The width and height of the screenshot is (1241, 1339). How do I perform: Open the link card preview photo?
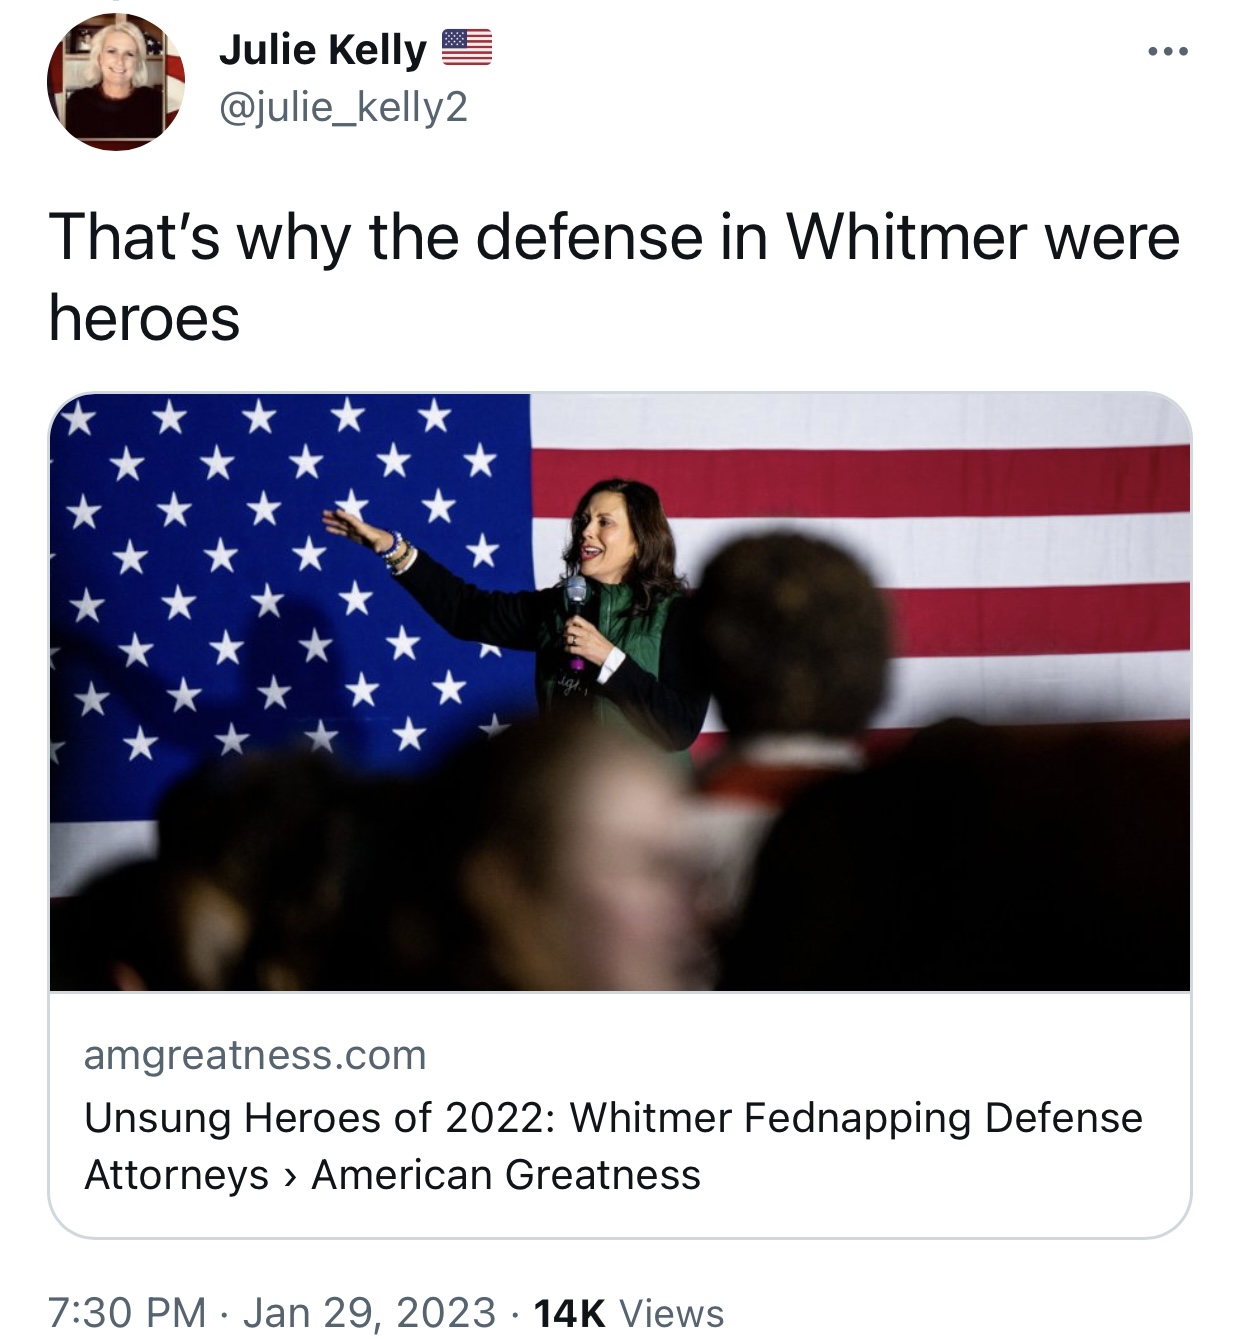[620, 692]
